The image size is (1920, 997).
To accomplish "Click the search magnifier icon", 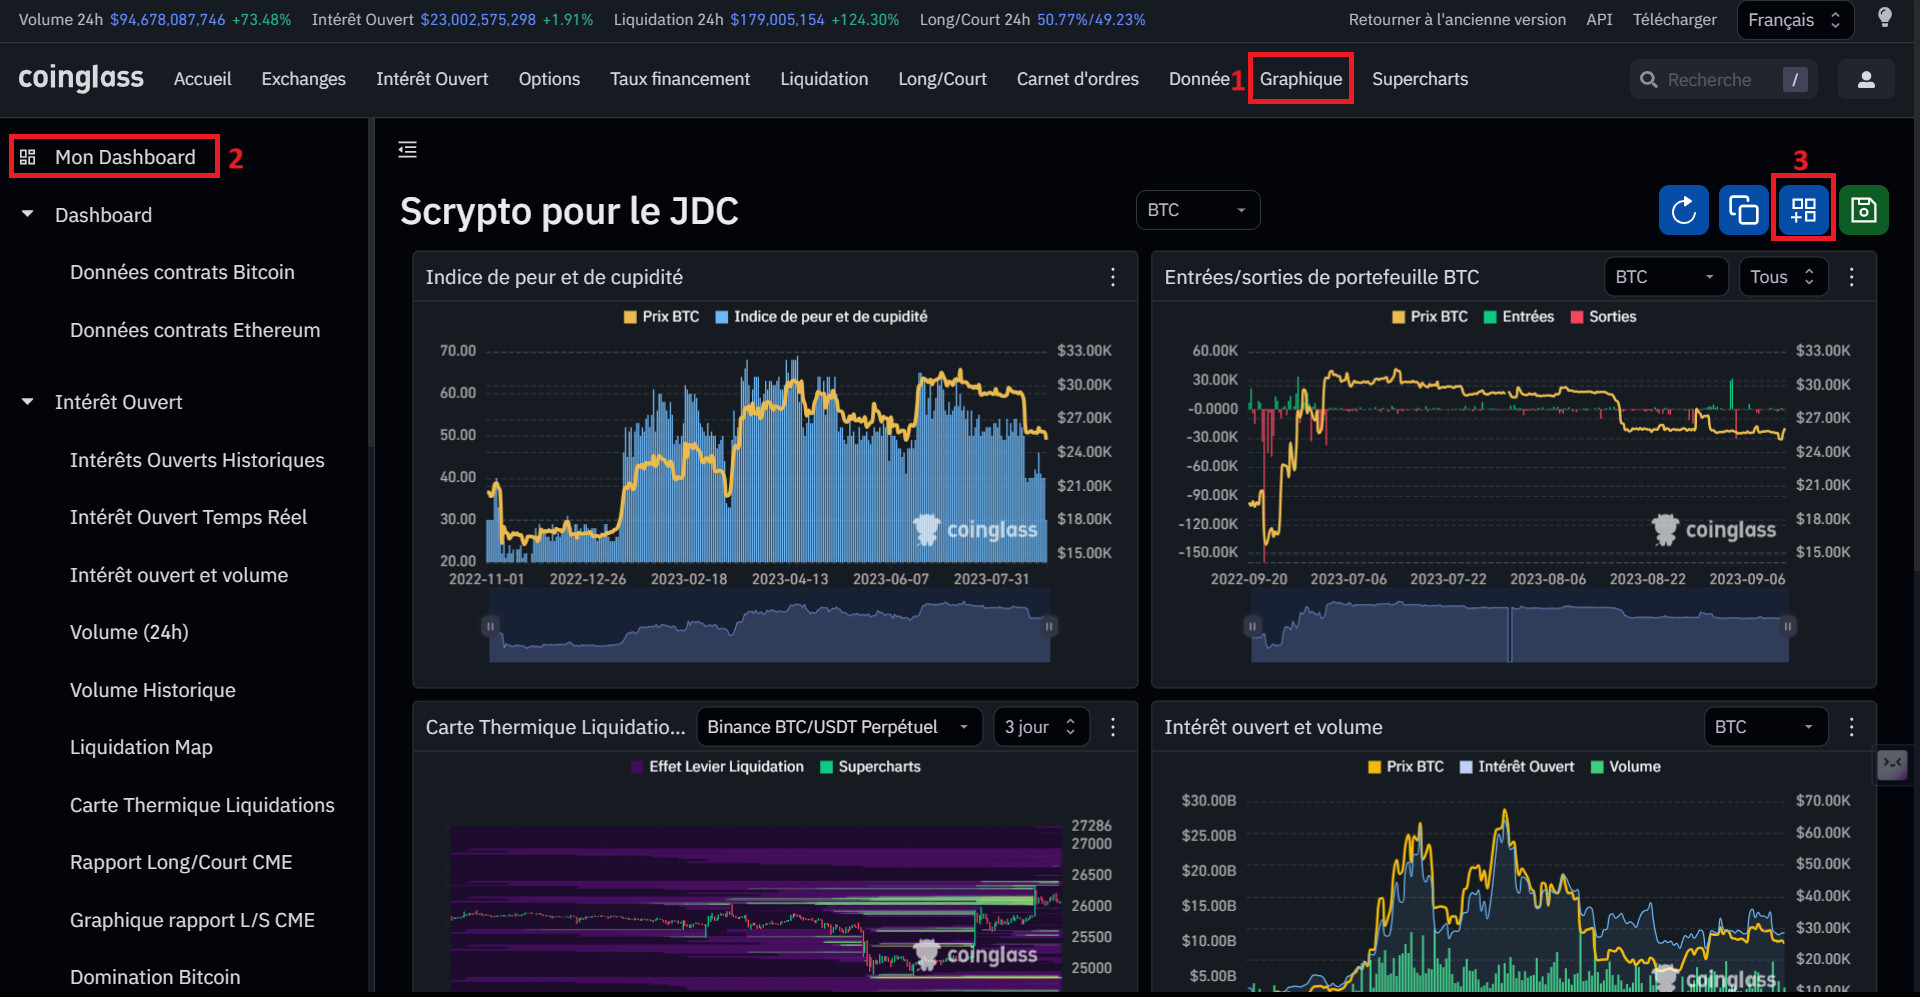I will [1649, 79].
